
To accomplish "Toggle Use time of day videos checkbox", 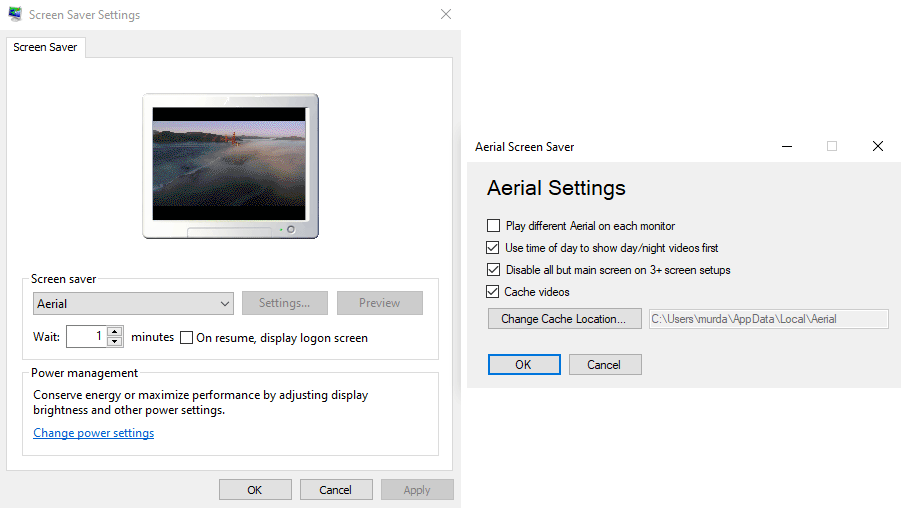I will (492, 248).
